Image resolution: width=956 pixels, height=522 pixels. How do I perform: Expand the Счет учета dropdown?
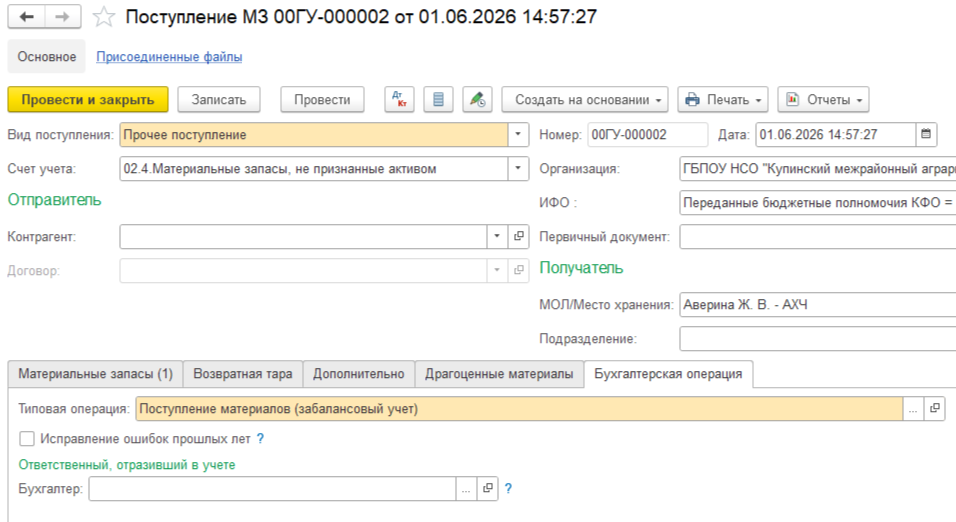(518, 168)
